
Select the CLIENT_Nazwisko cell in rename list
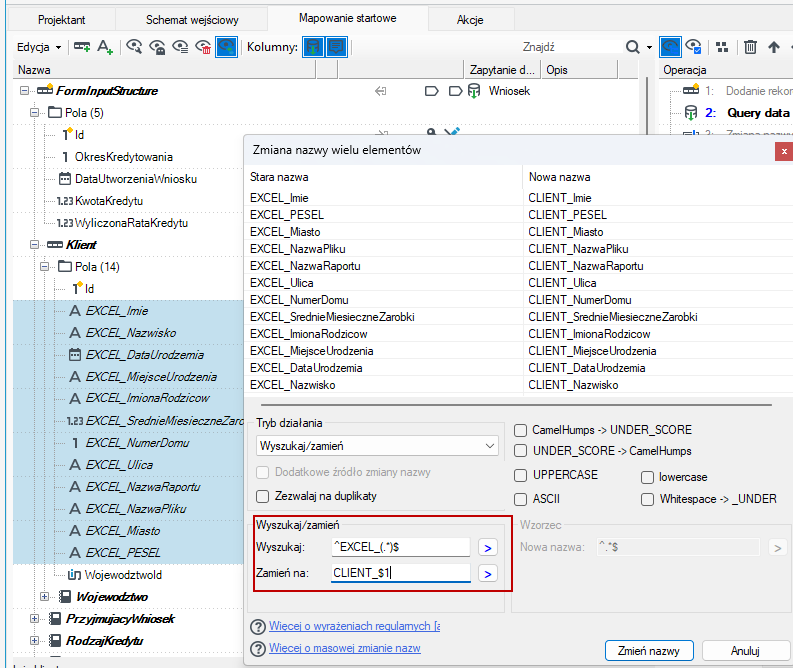point(573,385)
